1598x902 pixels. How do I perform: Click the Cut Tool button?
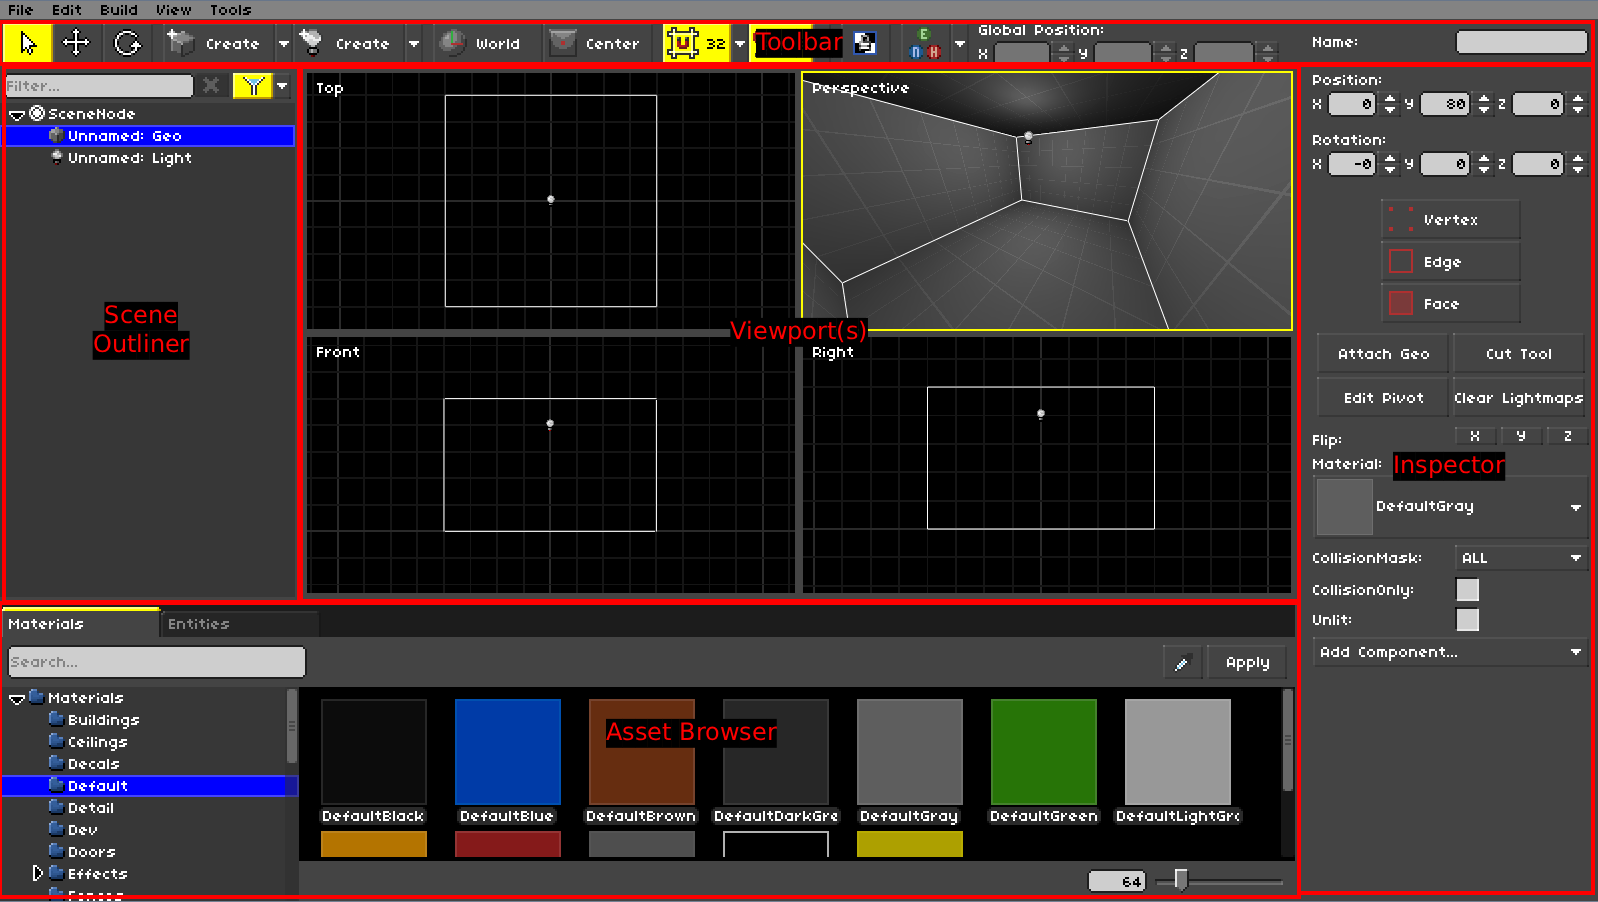1518,354
